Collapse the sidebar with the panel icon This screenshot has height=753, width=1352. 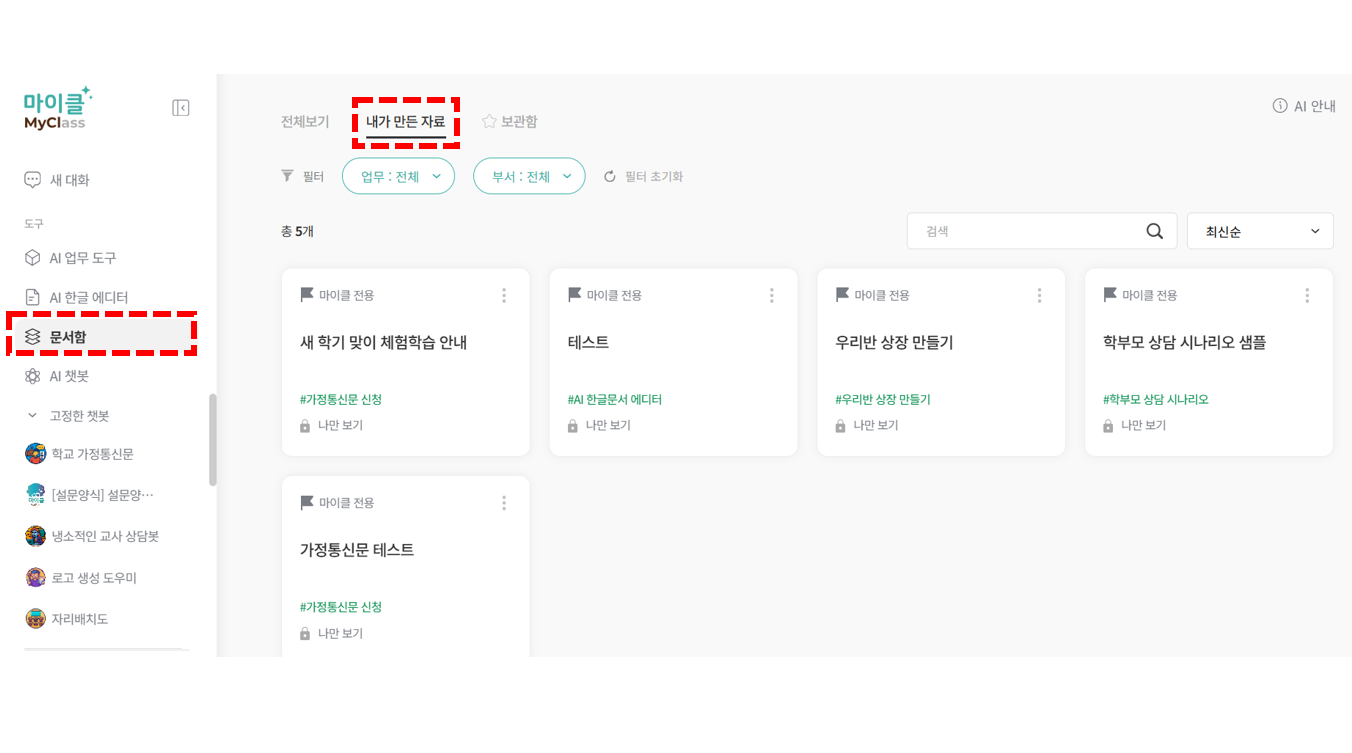point(181,108)
